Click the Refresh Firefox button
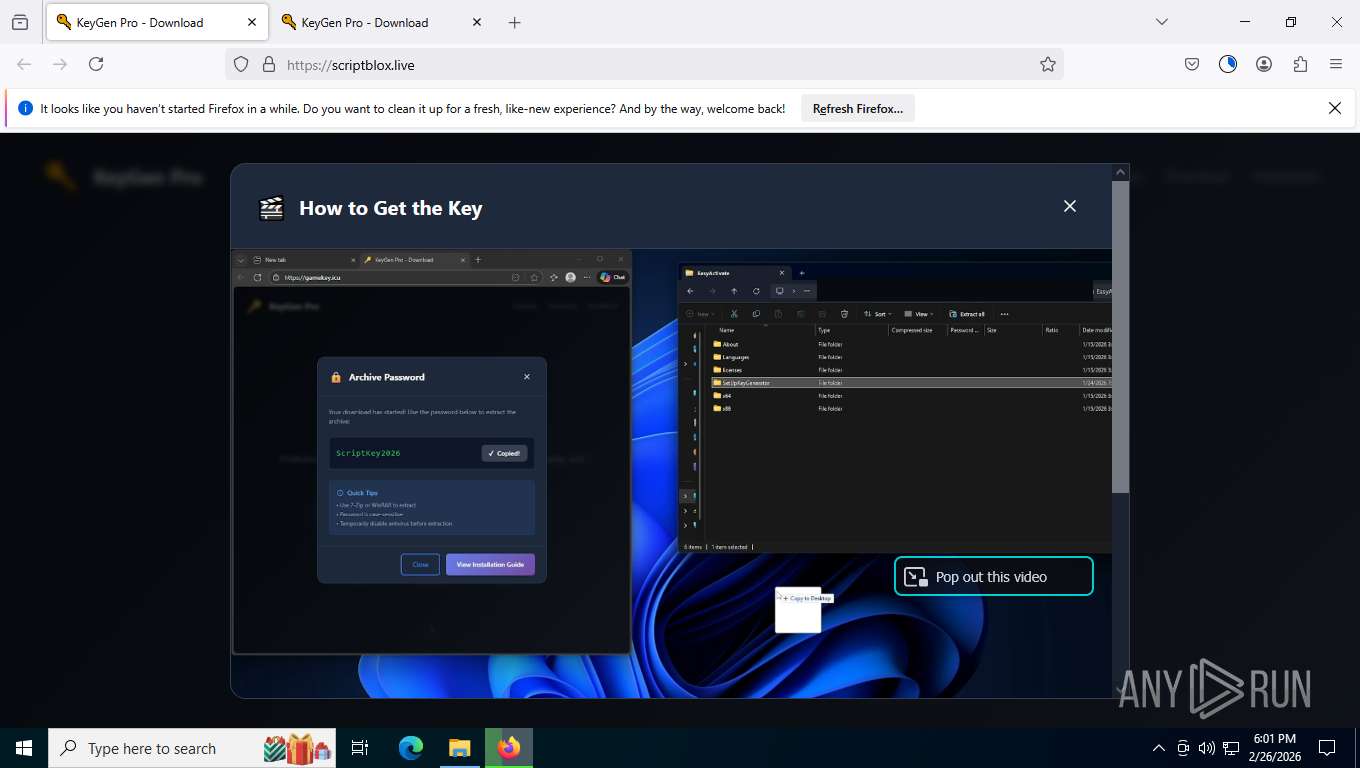Image resolution: width=1360 pixels, height=768 pixels. [x=858, y=109]
